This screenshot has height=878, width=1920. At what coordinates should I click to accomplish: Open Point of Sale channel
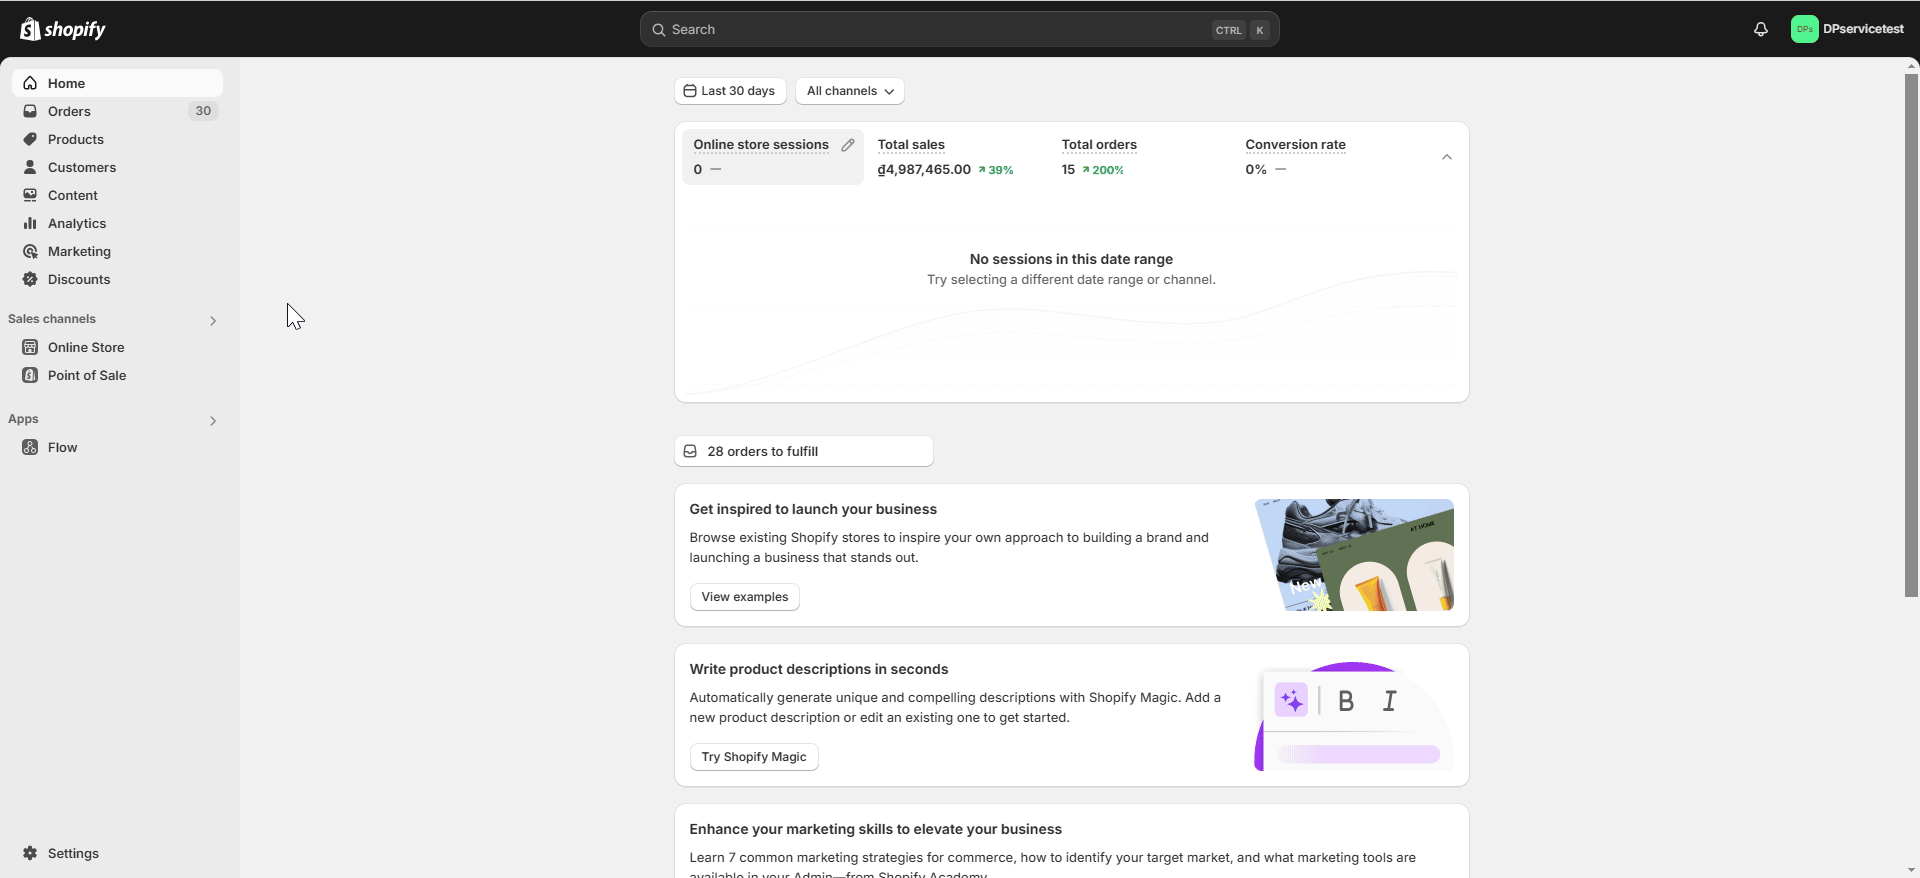pyautogui.click(x=117, y=375)
